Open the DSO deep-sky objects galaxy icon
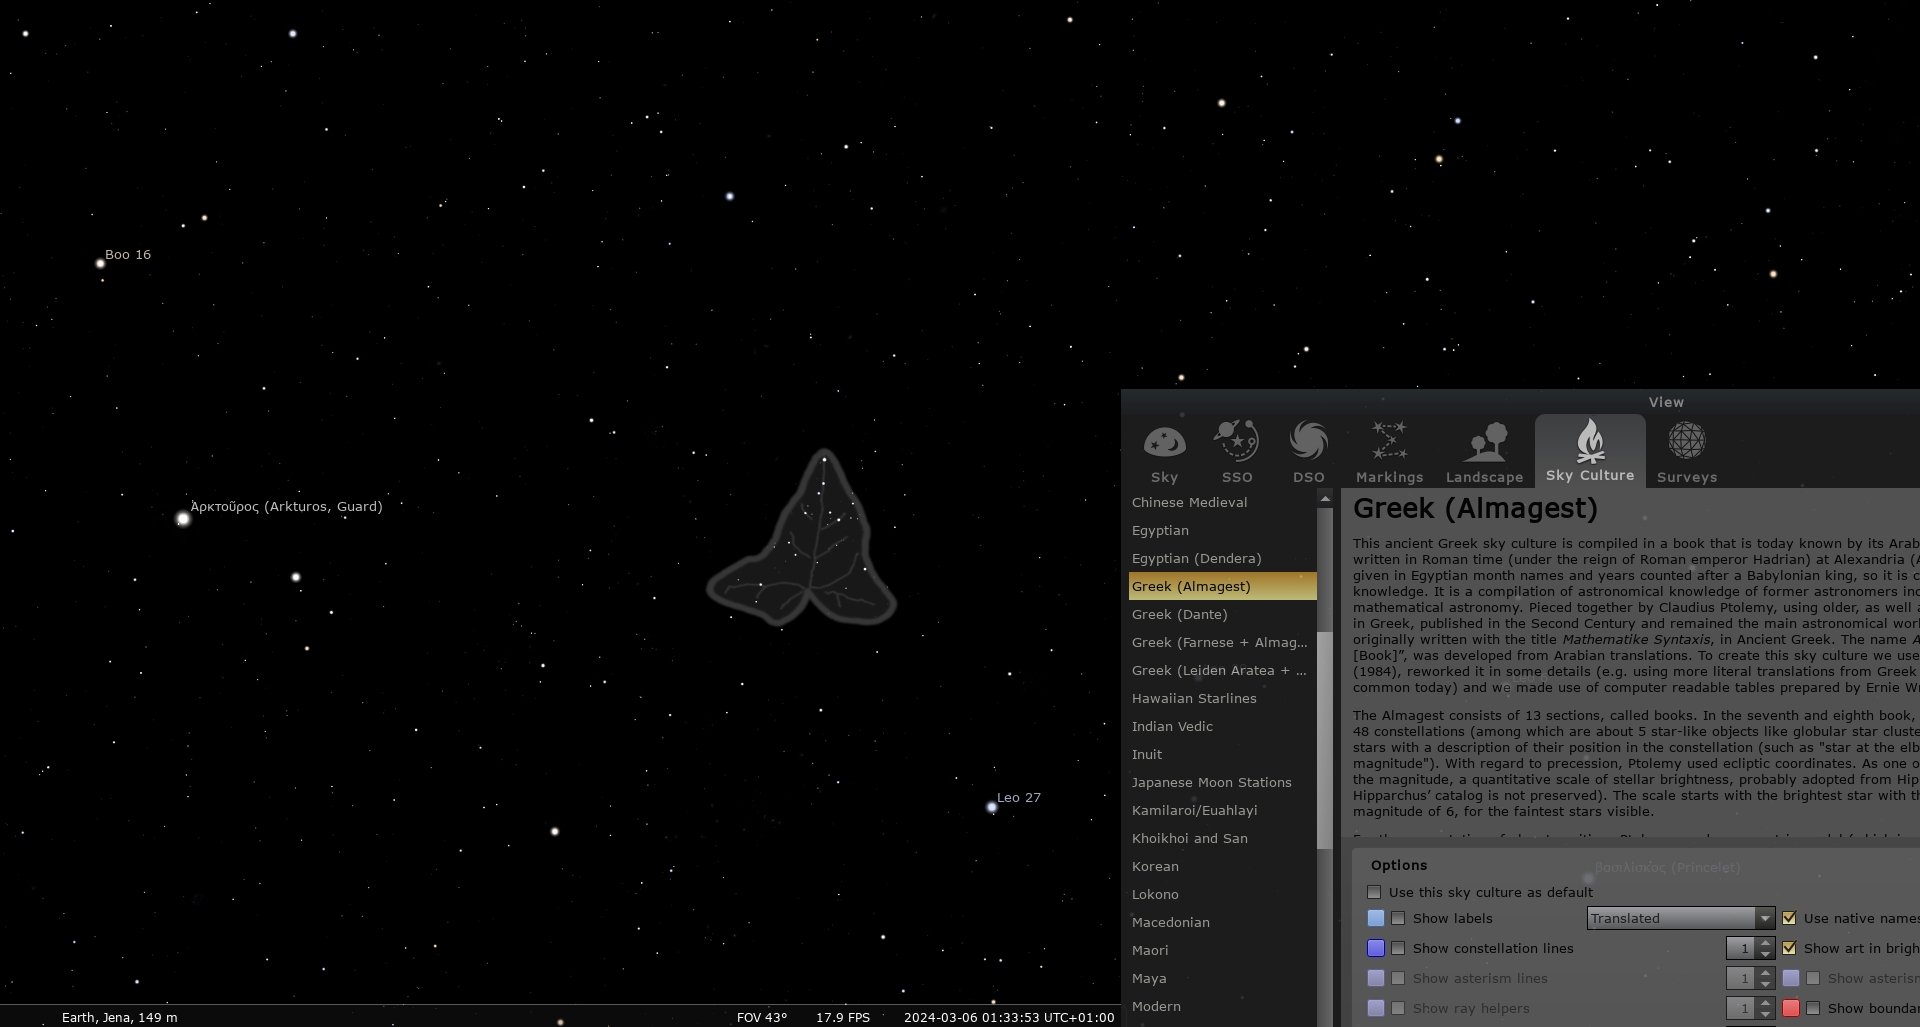Image resolution: width=1920 pixels, height=1027 pixels. pos(1308,442)
